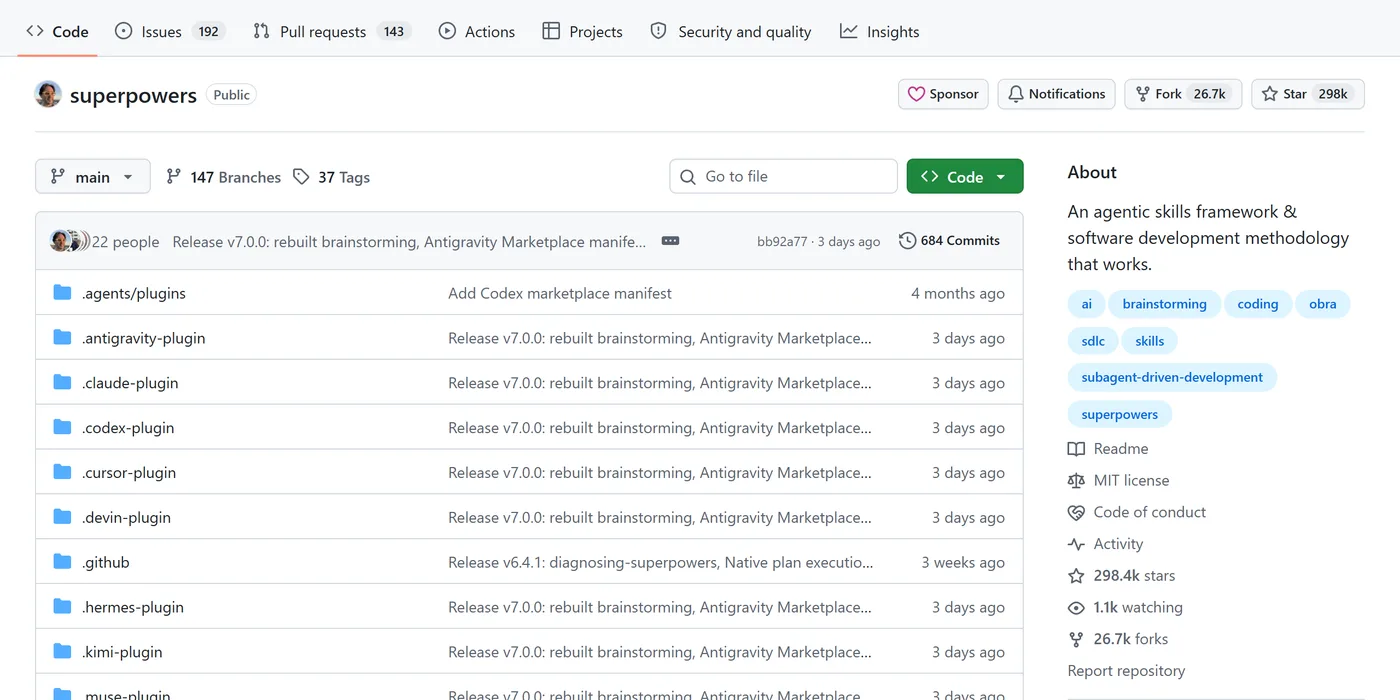The height and width of the screenshot is (700, 1400).
Task: Click '4 months ago' in the .agents/plugins row
Action: pos(958,293)
